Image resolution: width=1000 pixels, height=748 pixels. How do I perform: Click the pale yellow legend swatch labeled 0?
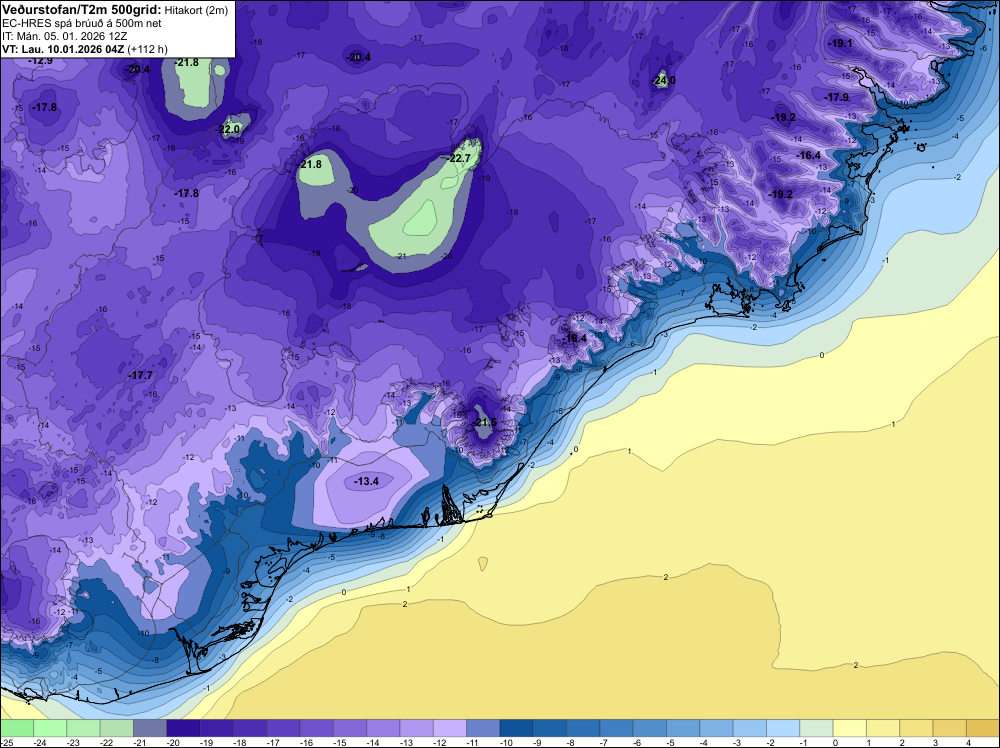849,728
